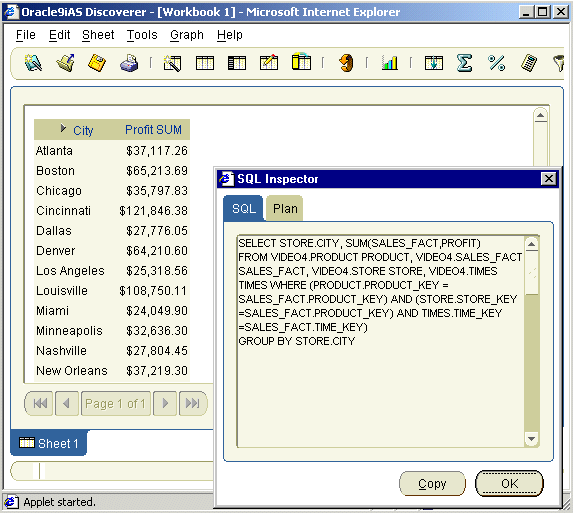The height and width of the screenshot is (513, 573).
Task: Refresh the sheet using the orange arrow icon
Action: click(x=346, y=63)
